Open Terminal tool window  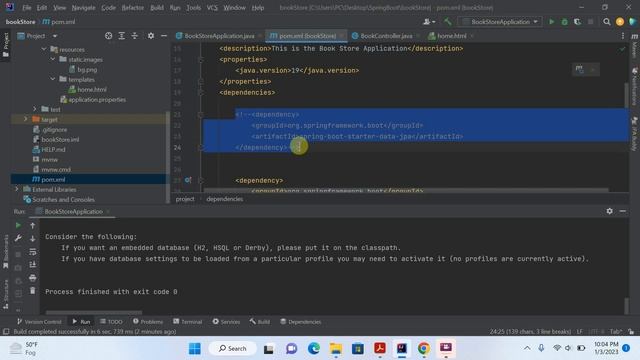(x=187, y=322)
